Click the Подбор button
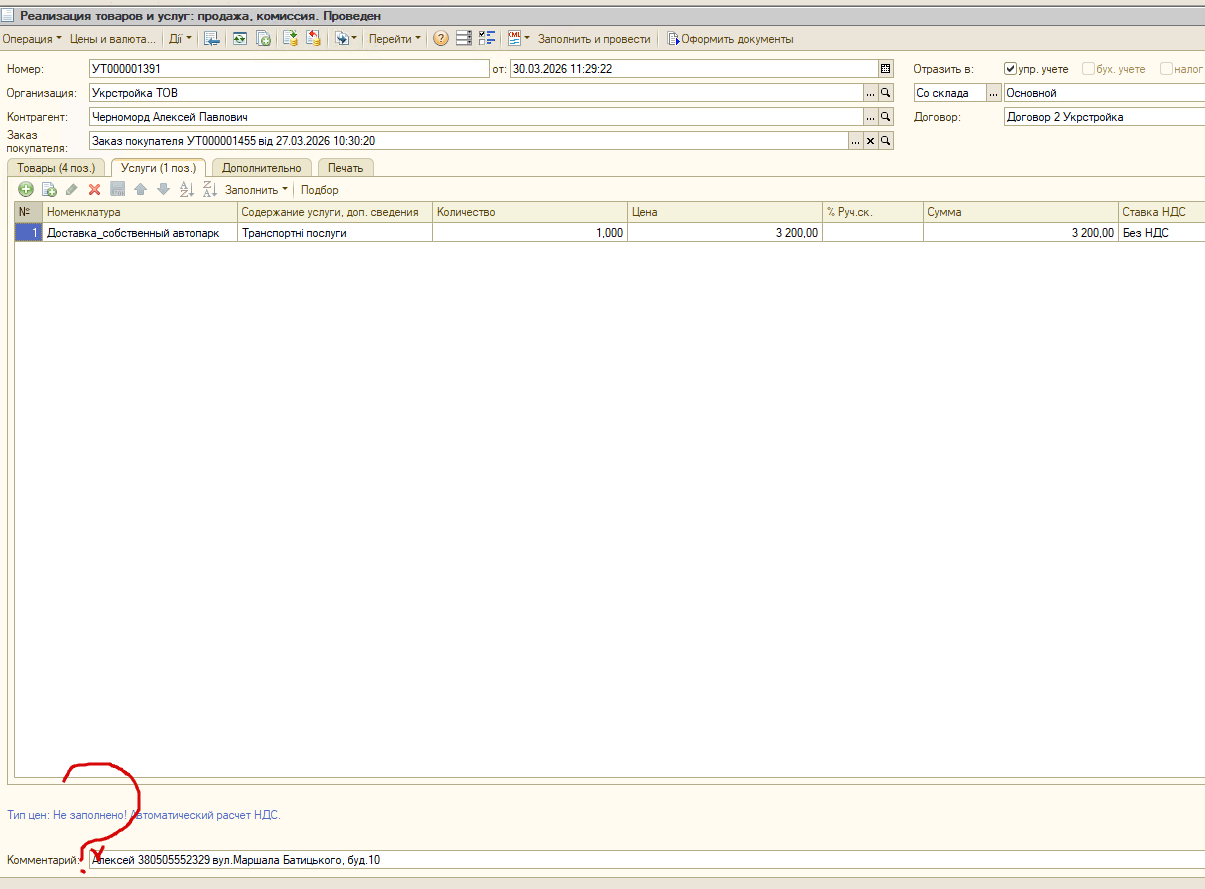1205x889 pixels. point(320,189)
